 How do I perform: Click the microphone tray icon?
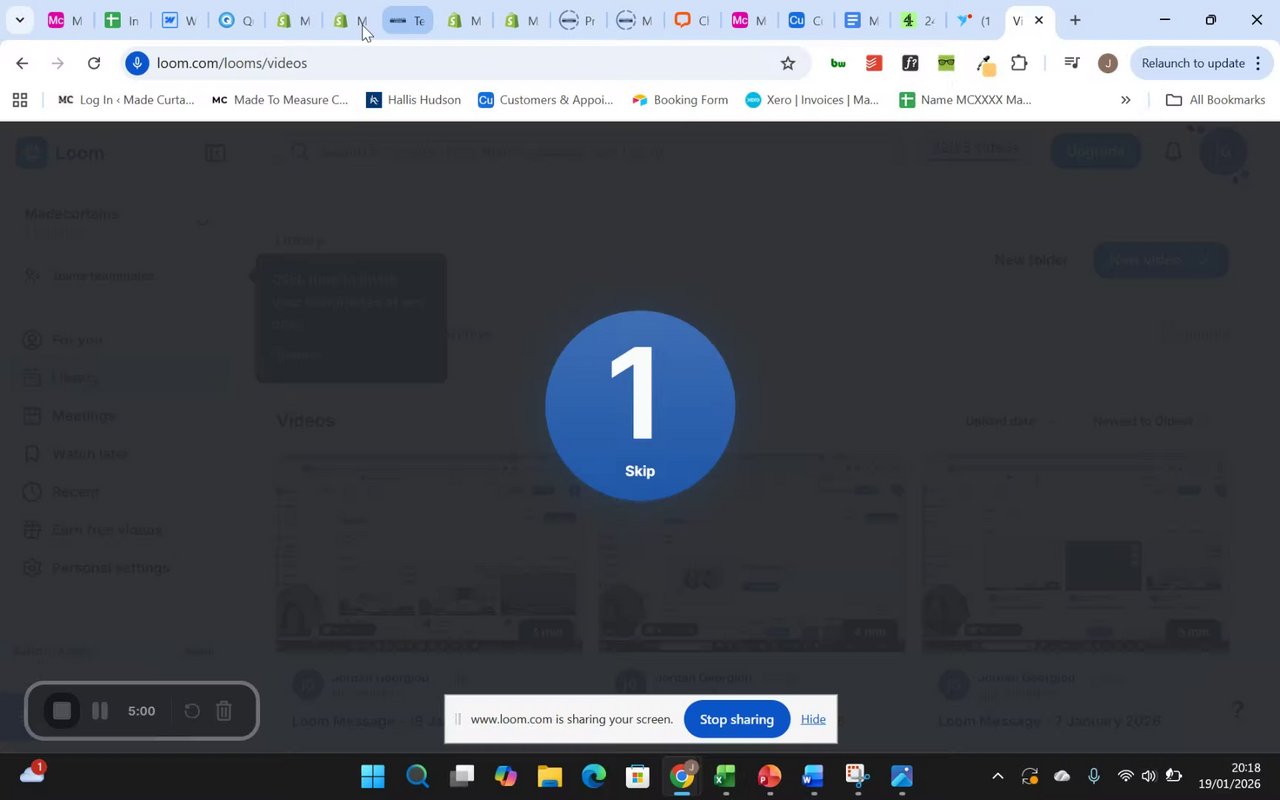(1093, 776)
